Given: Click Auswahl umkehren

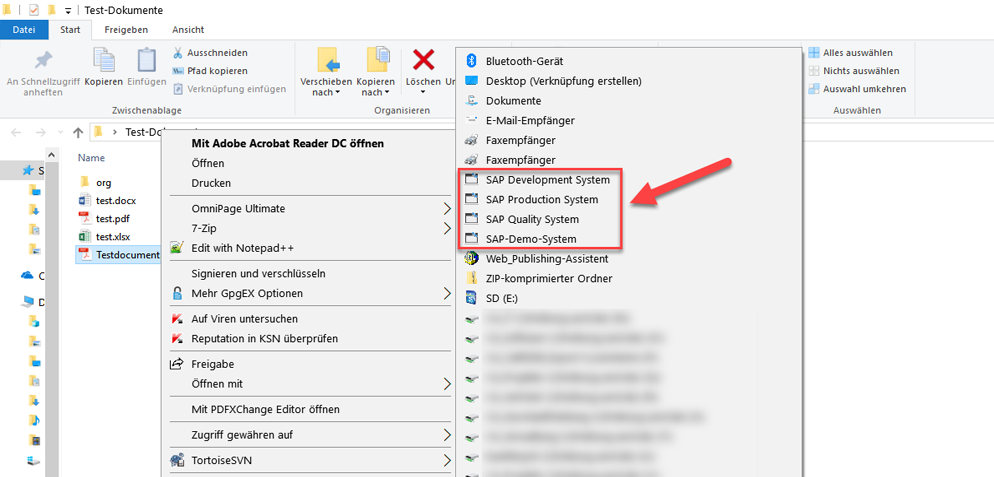Looking at the screenshot, I should [x=857, y=89].
